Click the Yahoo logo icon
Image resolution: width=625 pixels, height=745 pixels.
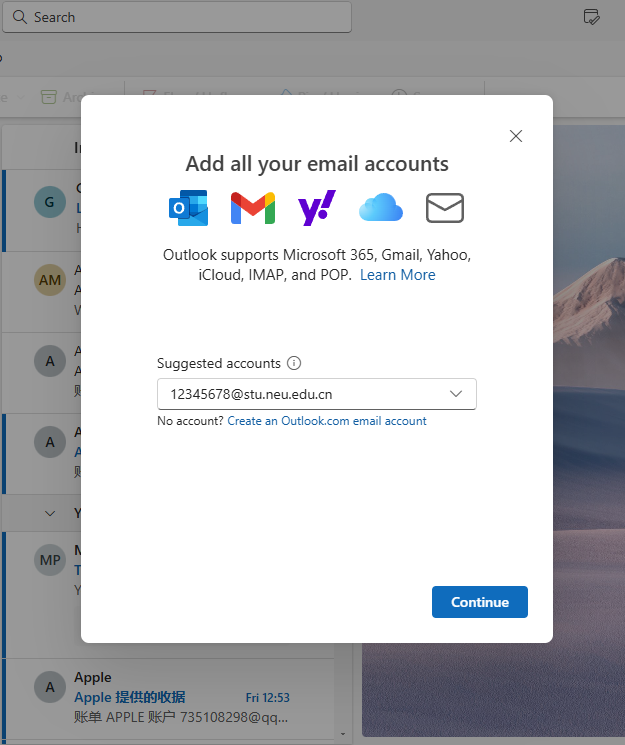click(x=317, y=208)
